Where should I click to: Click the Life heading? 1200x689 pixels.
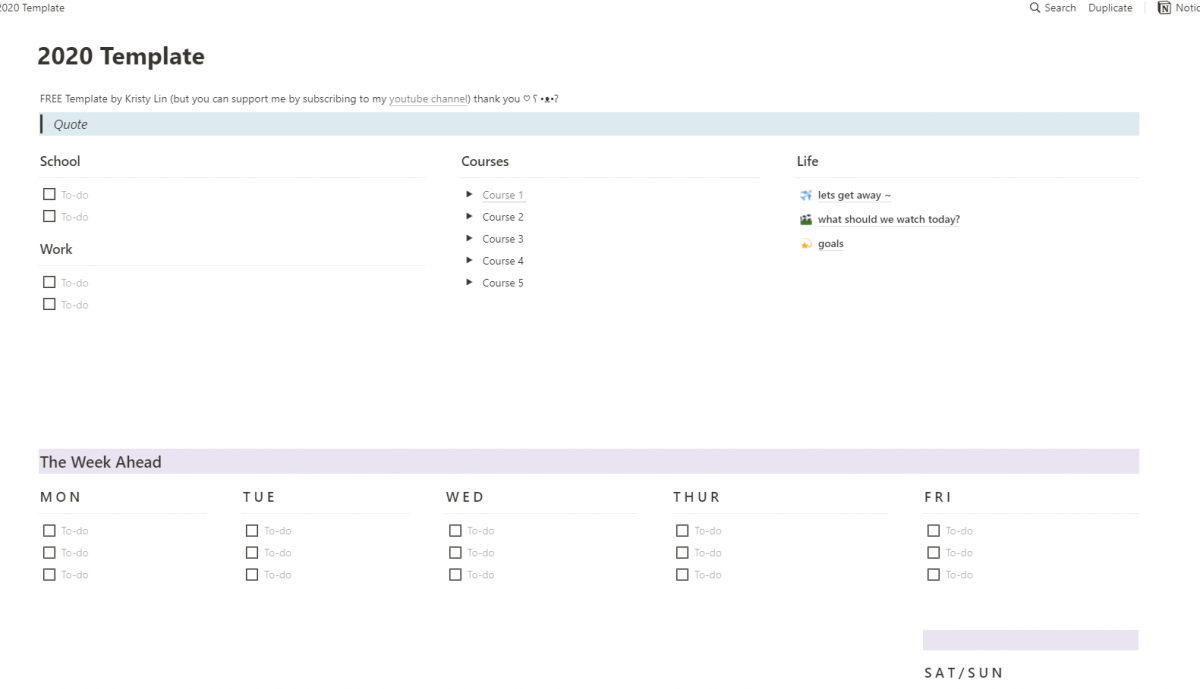coord(808,161)
